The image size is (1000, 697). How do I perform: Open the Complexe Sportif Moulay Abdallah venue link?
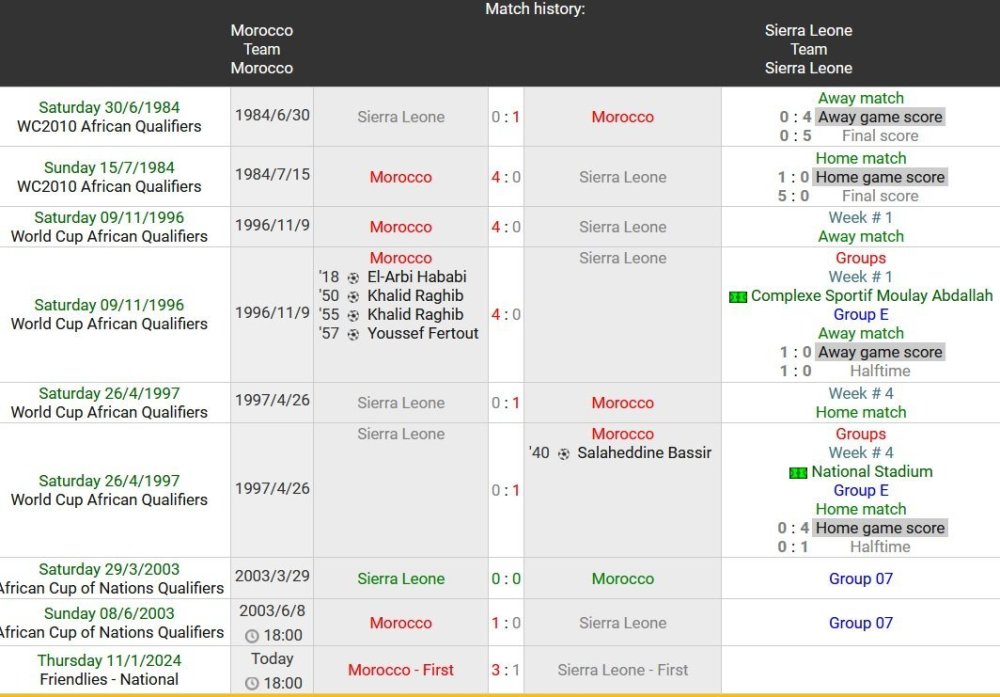(x=872, y=296)
